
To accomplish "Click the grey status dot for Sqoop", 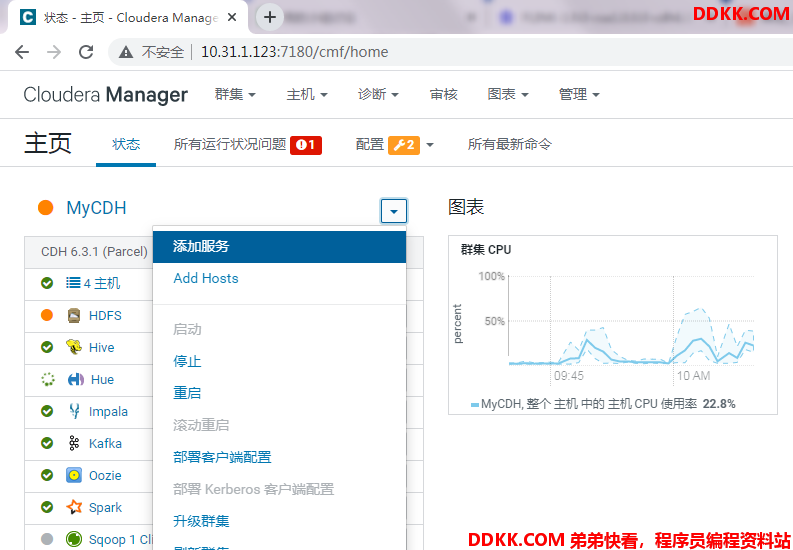I will click(47, 539).
